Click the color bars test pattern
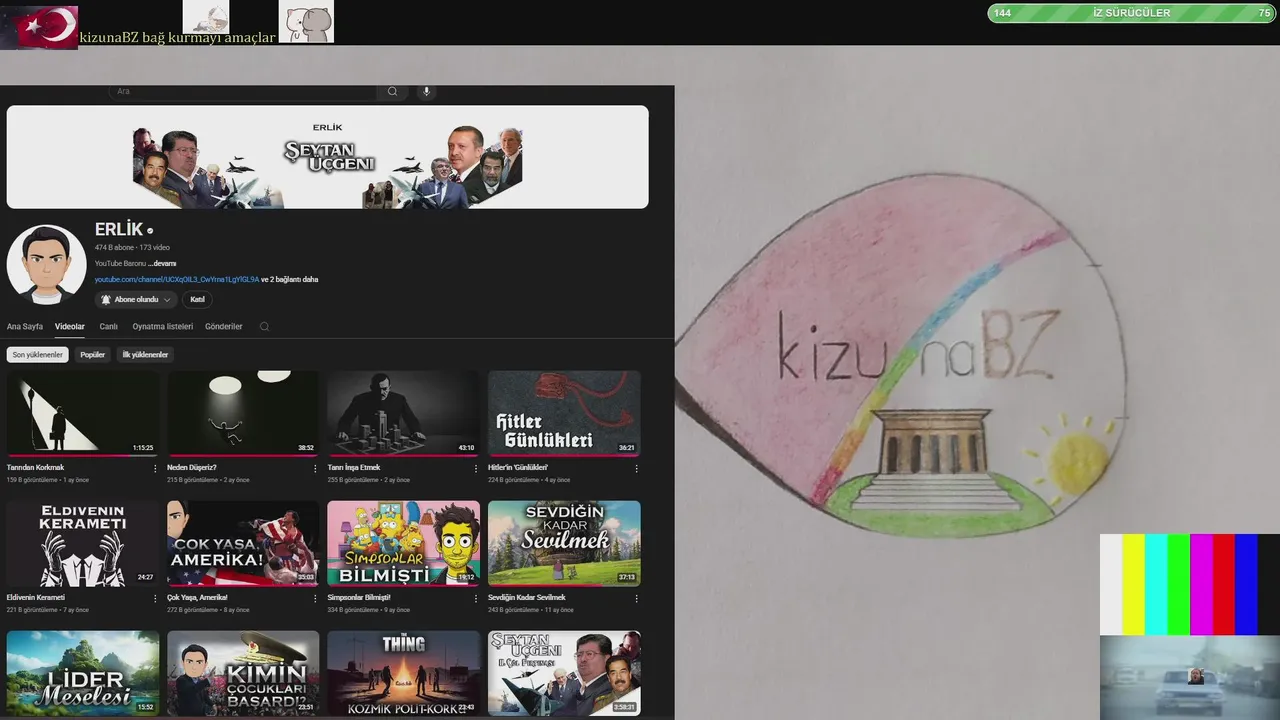The width and height of the screenshot is (1280, 720). click(1189, 584)
